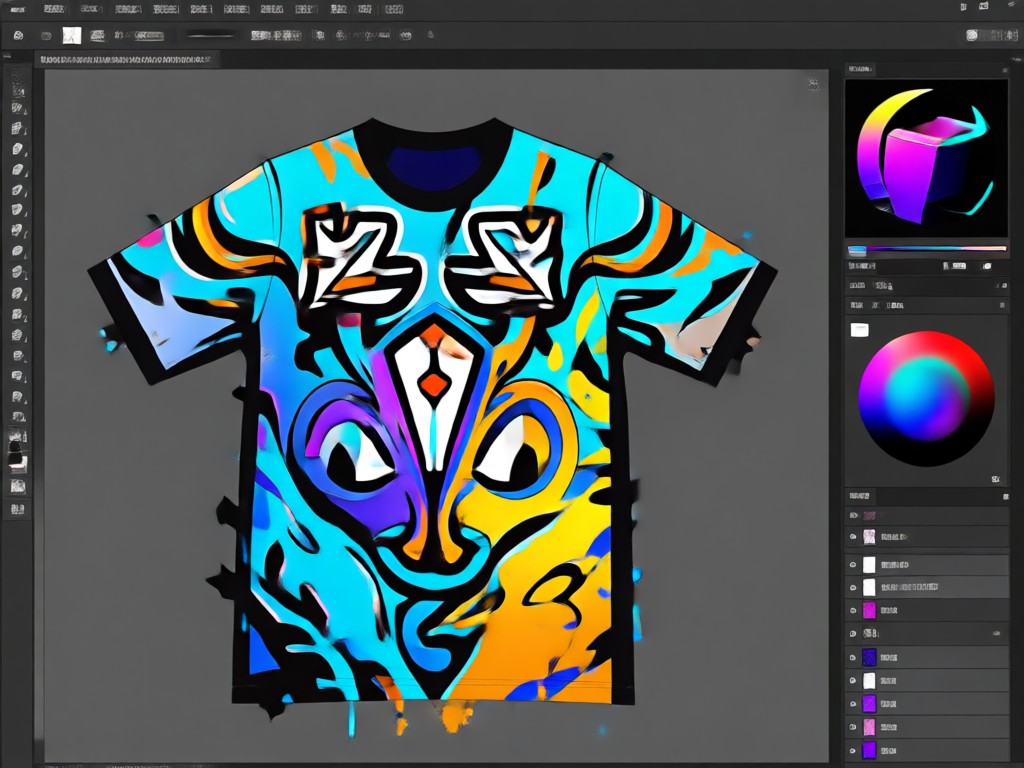Open the last menu in the menu bar
This screenshot has height=768, width=1024.
pyautogui.click(x=393, y=9)
